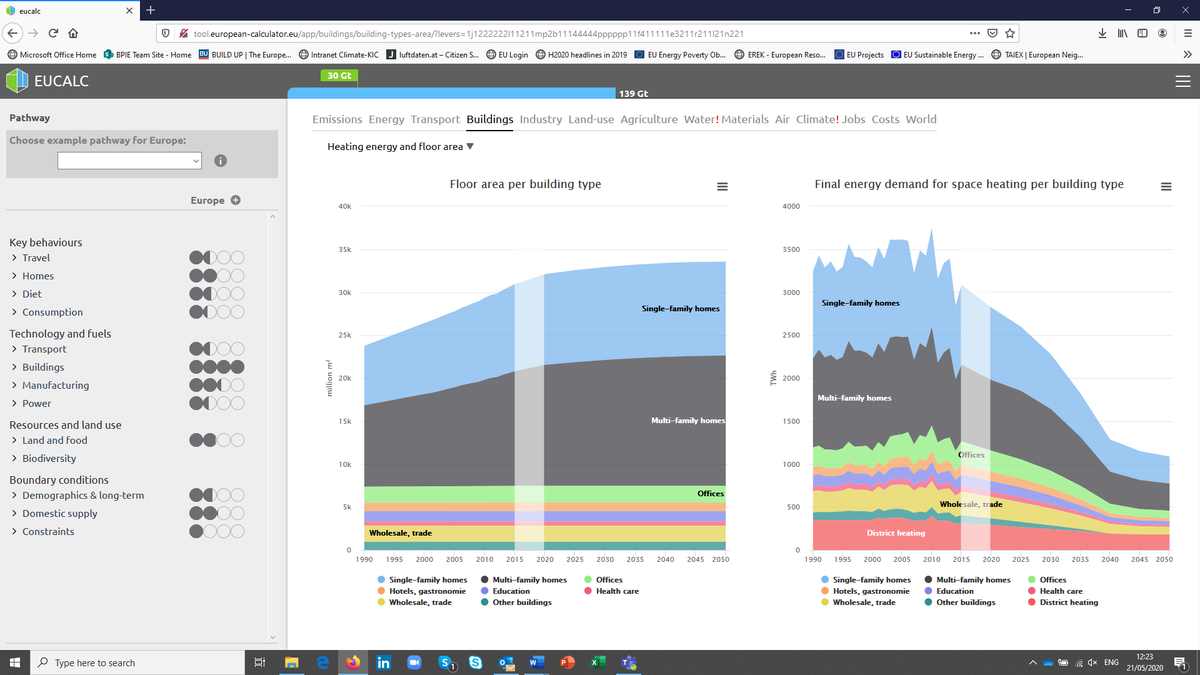Expand the Homes lever group
Screen dimensions: 1200x675
pos(32,276)
